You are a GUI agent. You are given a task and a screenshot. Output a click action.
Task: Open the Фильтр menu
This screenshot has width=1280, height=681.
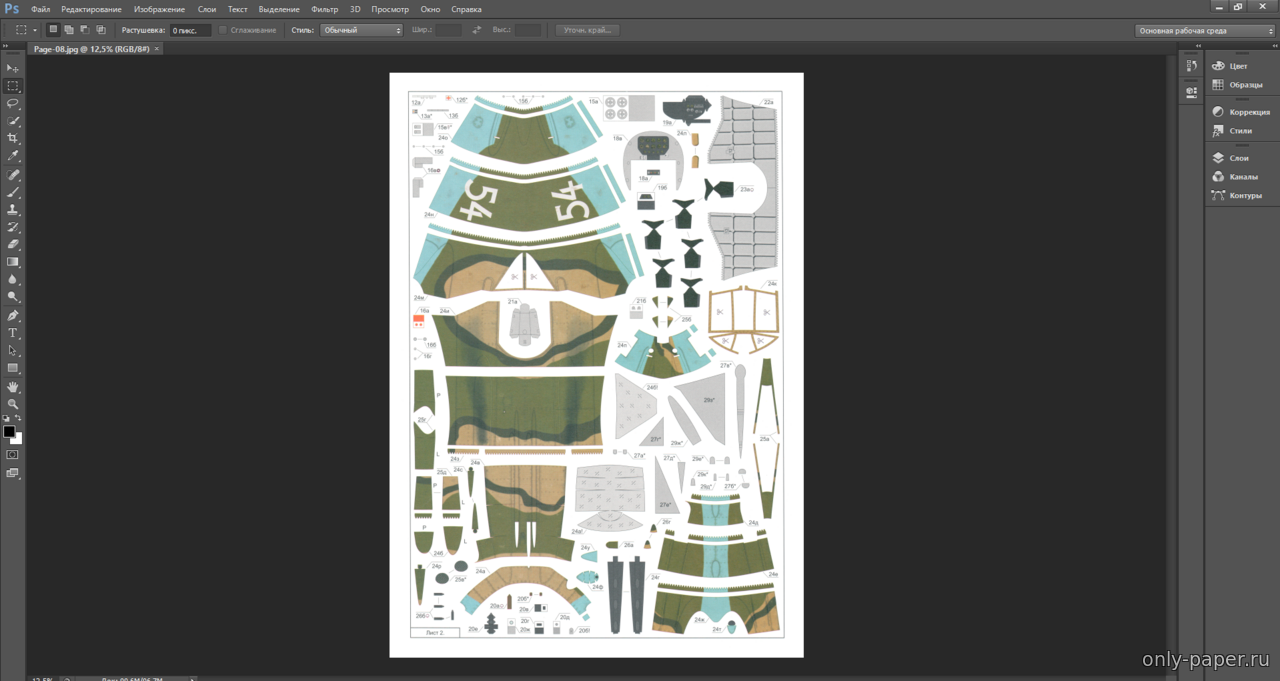click(x=325, y=9)
